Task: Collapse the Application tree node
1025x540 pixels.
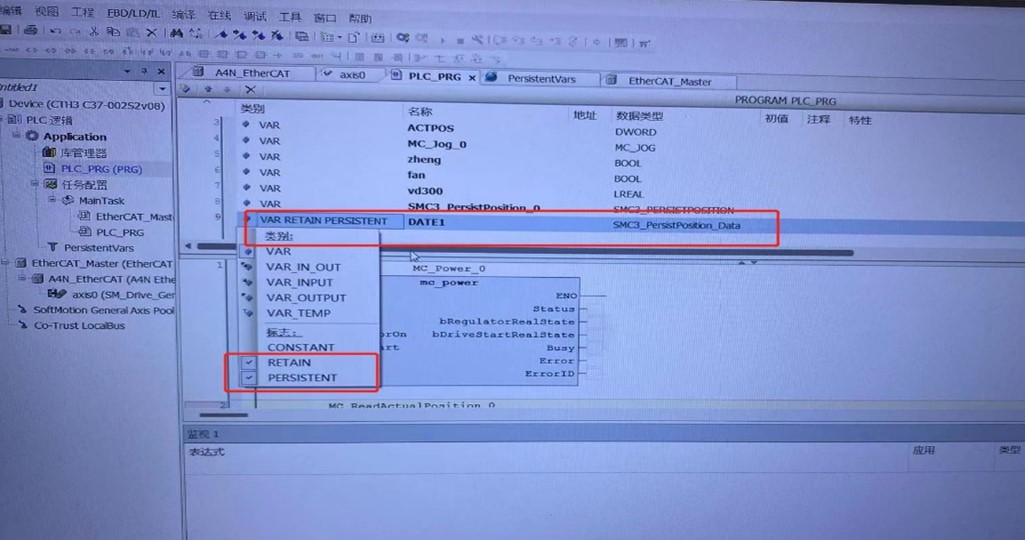Action: point(16,136)
